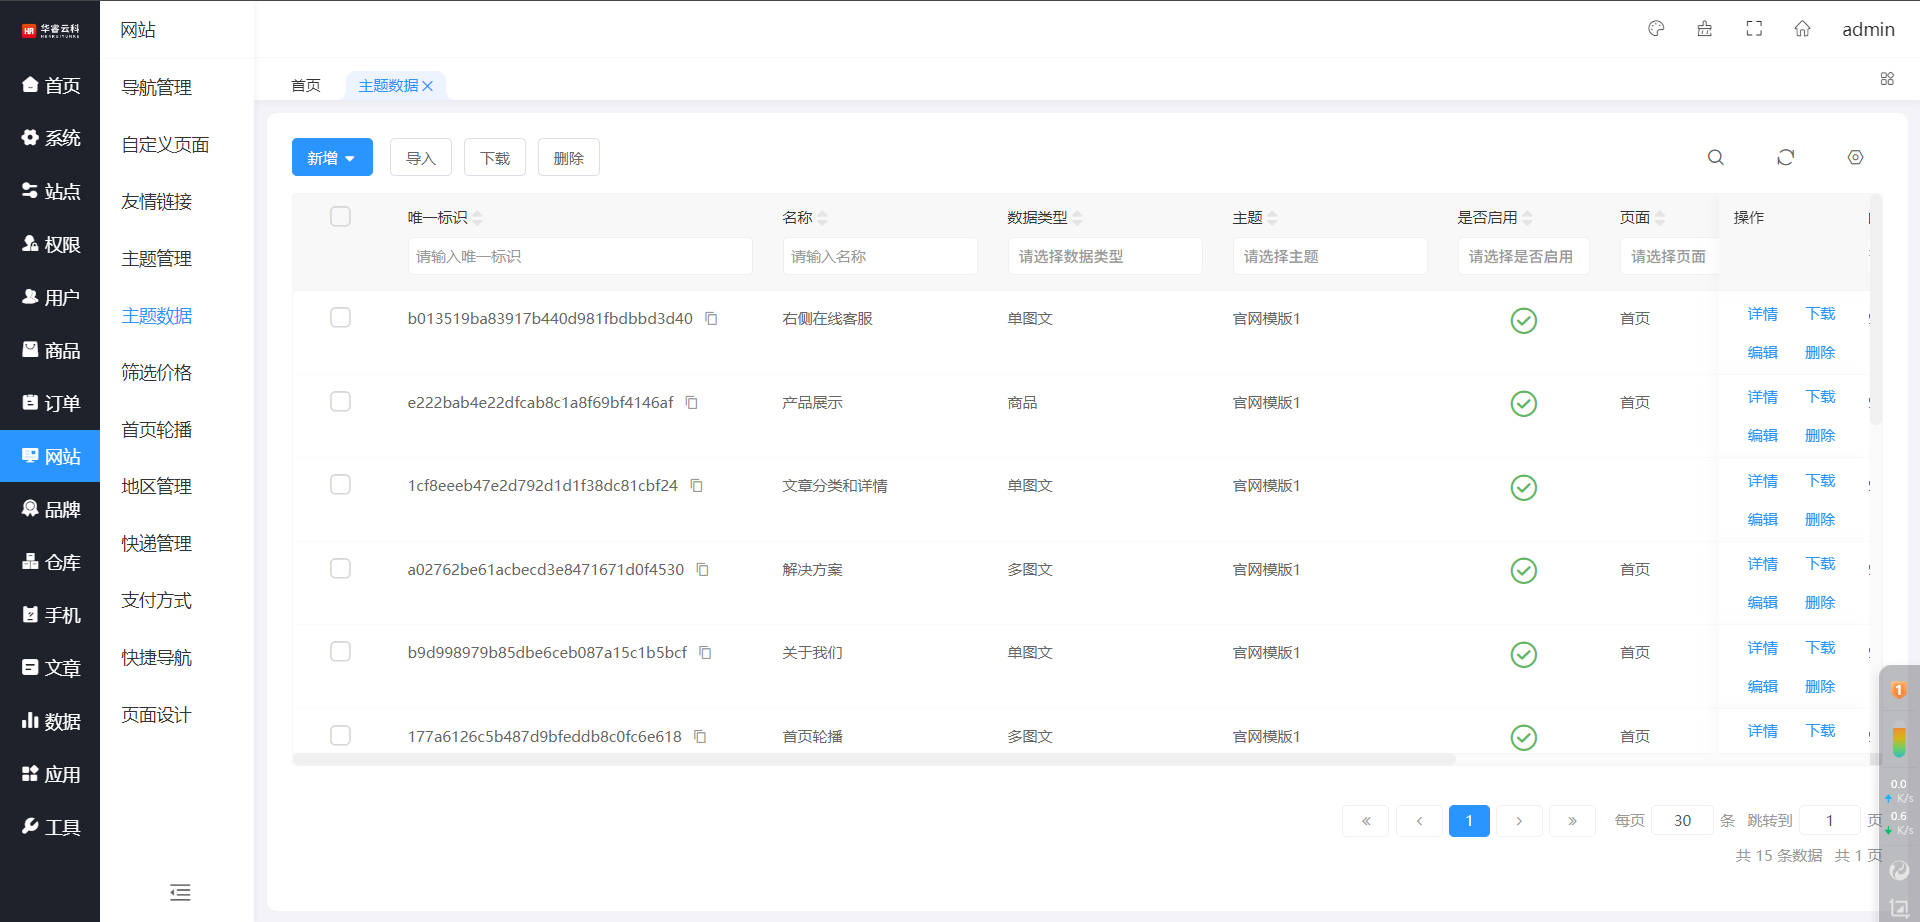Tick the checkbox for 关于我们 row

pyautogui.click(x=340, y=652)
